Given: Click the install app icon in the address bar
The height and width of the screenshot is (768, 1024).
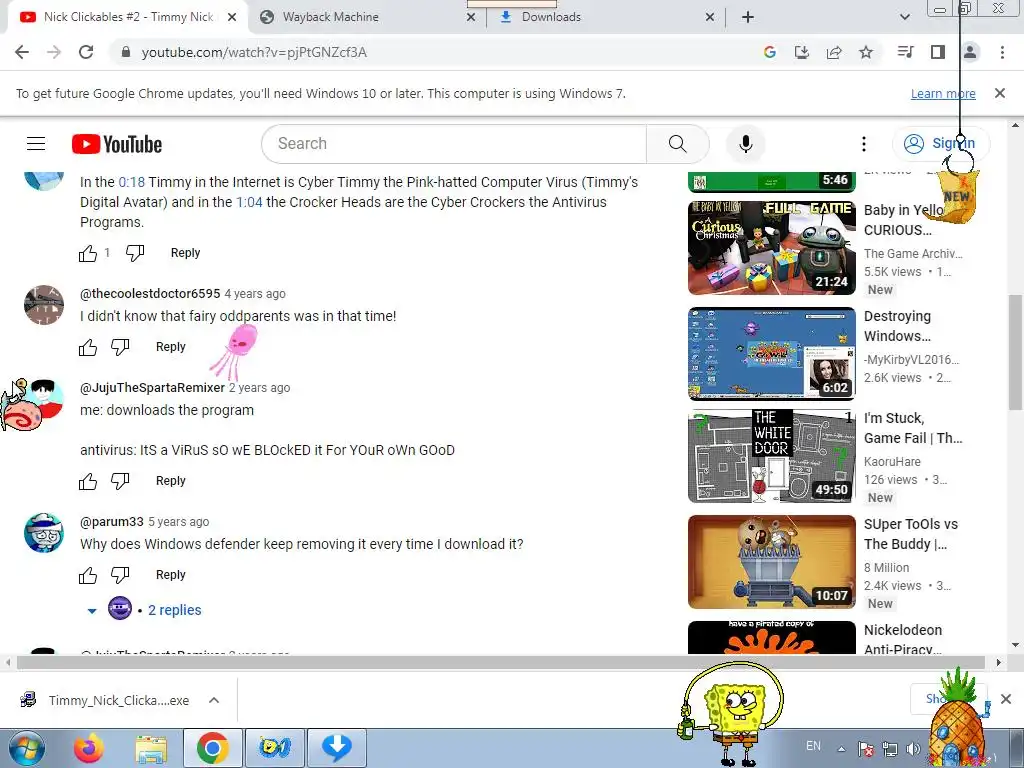Looking at the screenshot, I should point(802,52).
